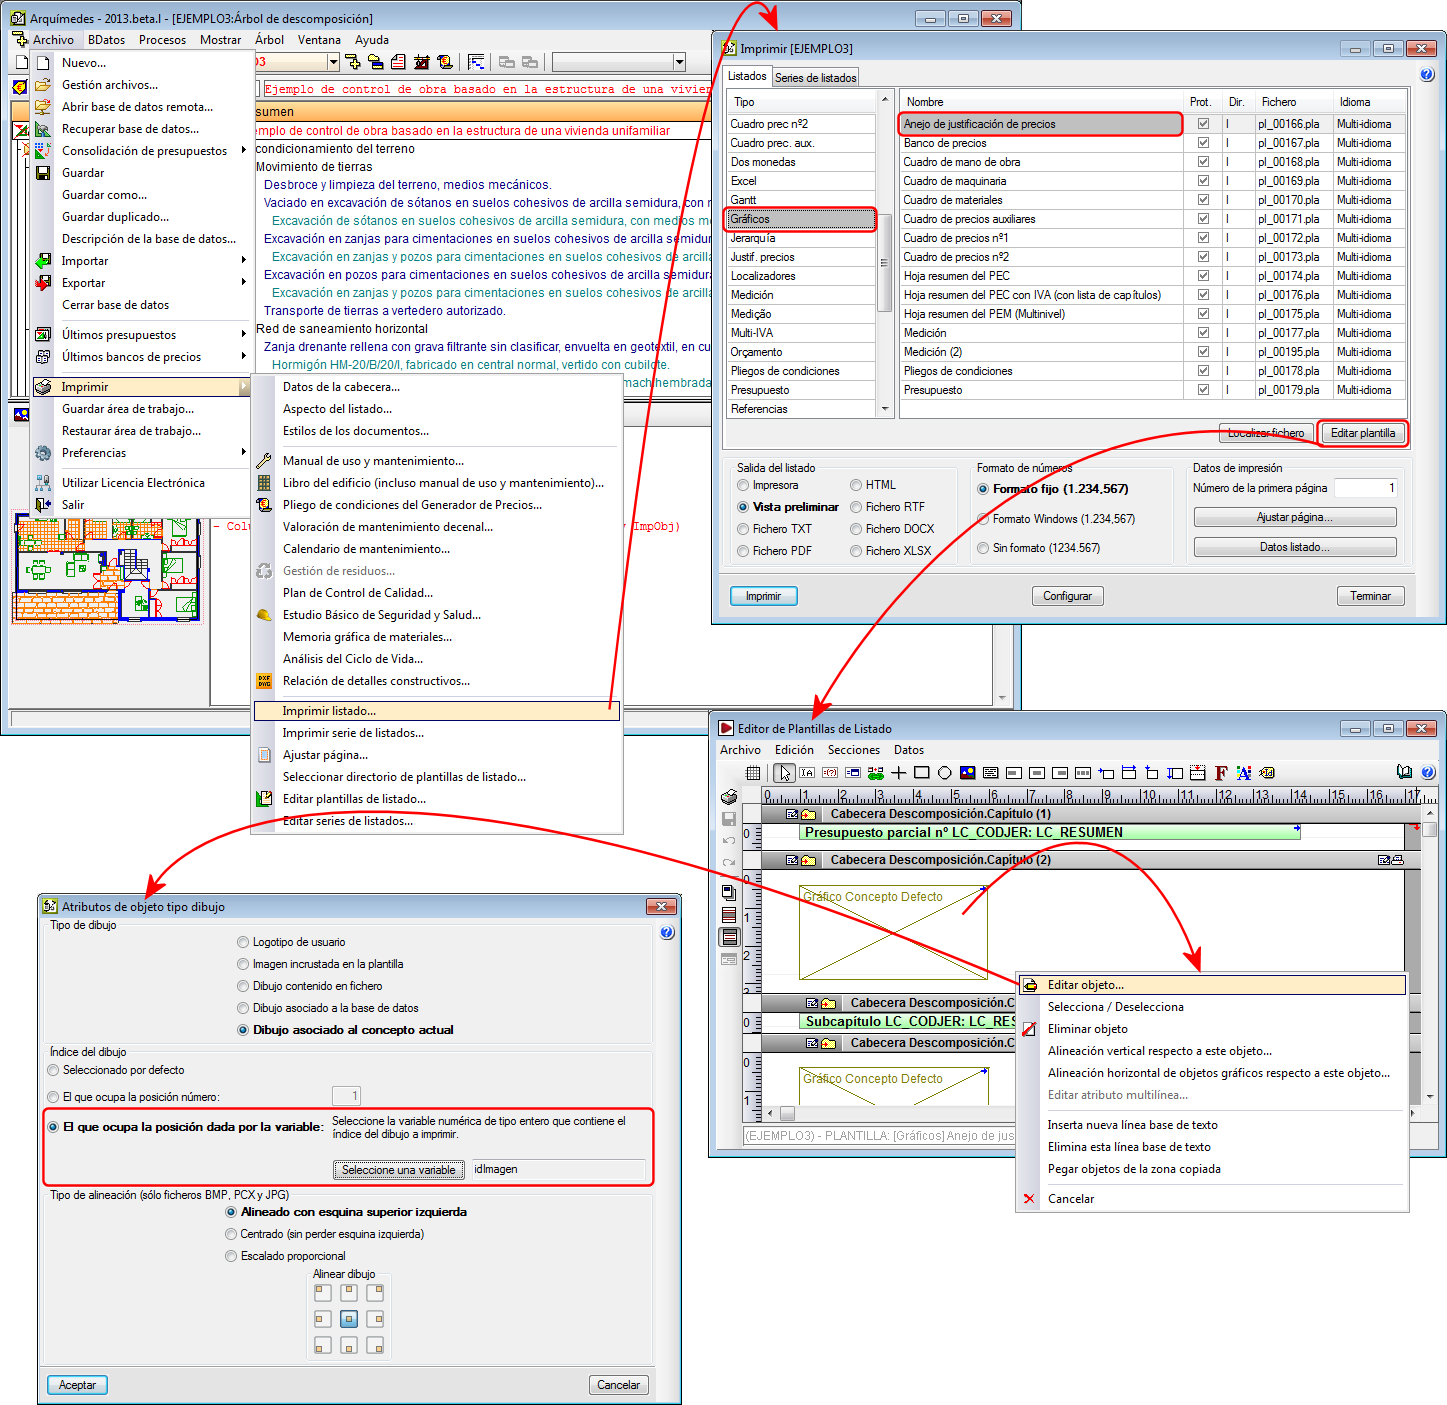Click the Editar plantilla button

pos(1363,433)
